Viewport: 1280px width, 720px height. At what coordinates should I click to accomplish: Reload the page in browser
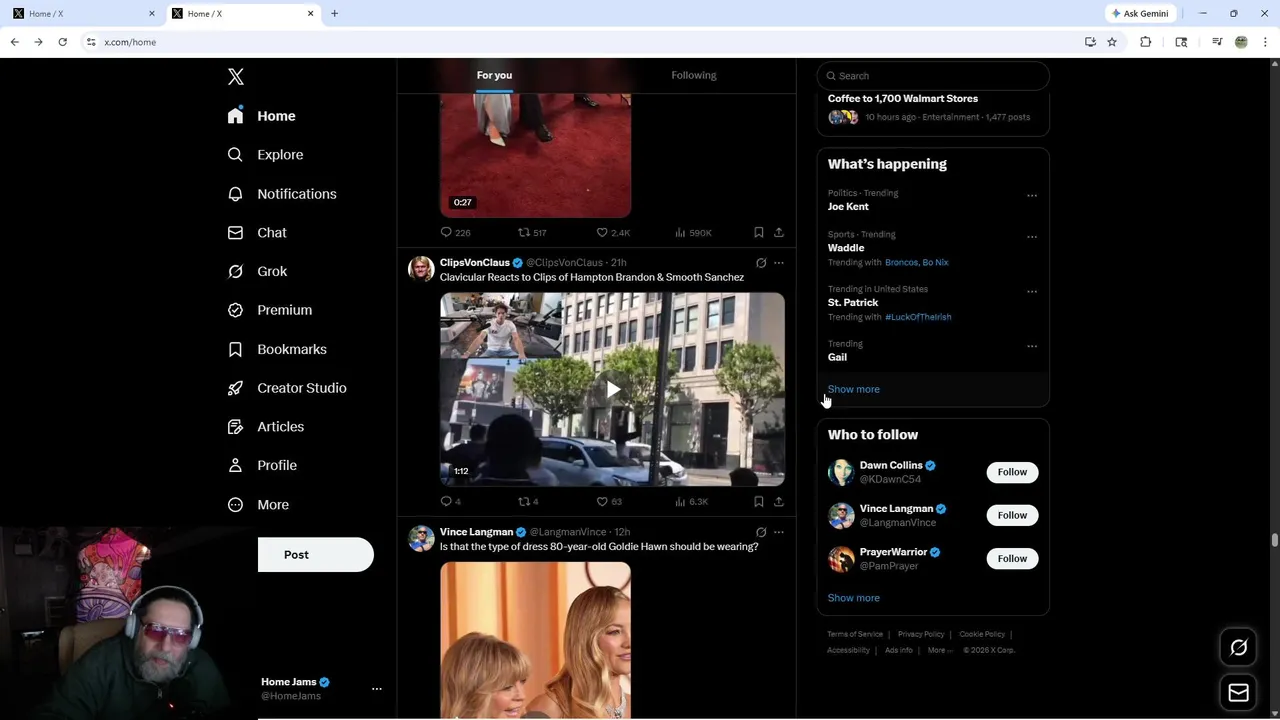tap(62, 42)
